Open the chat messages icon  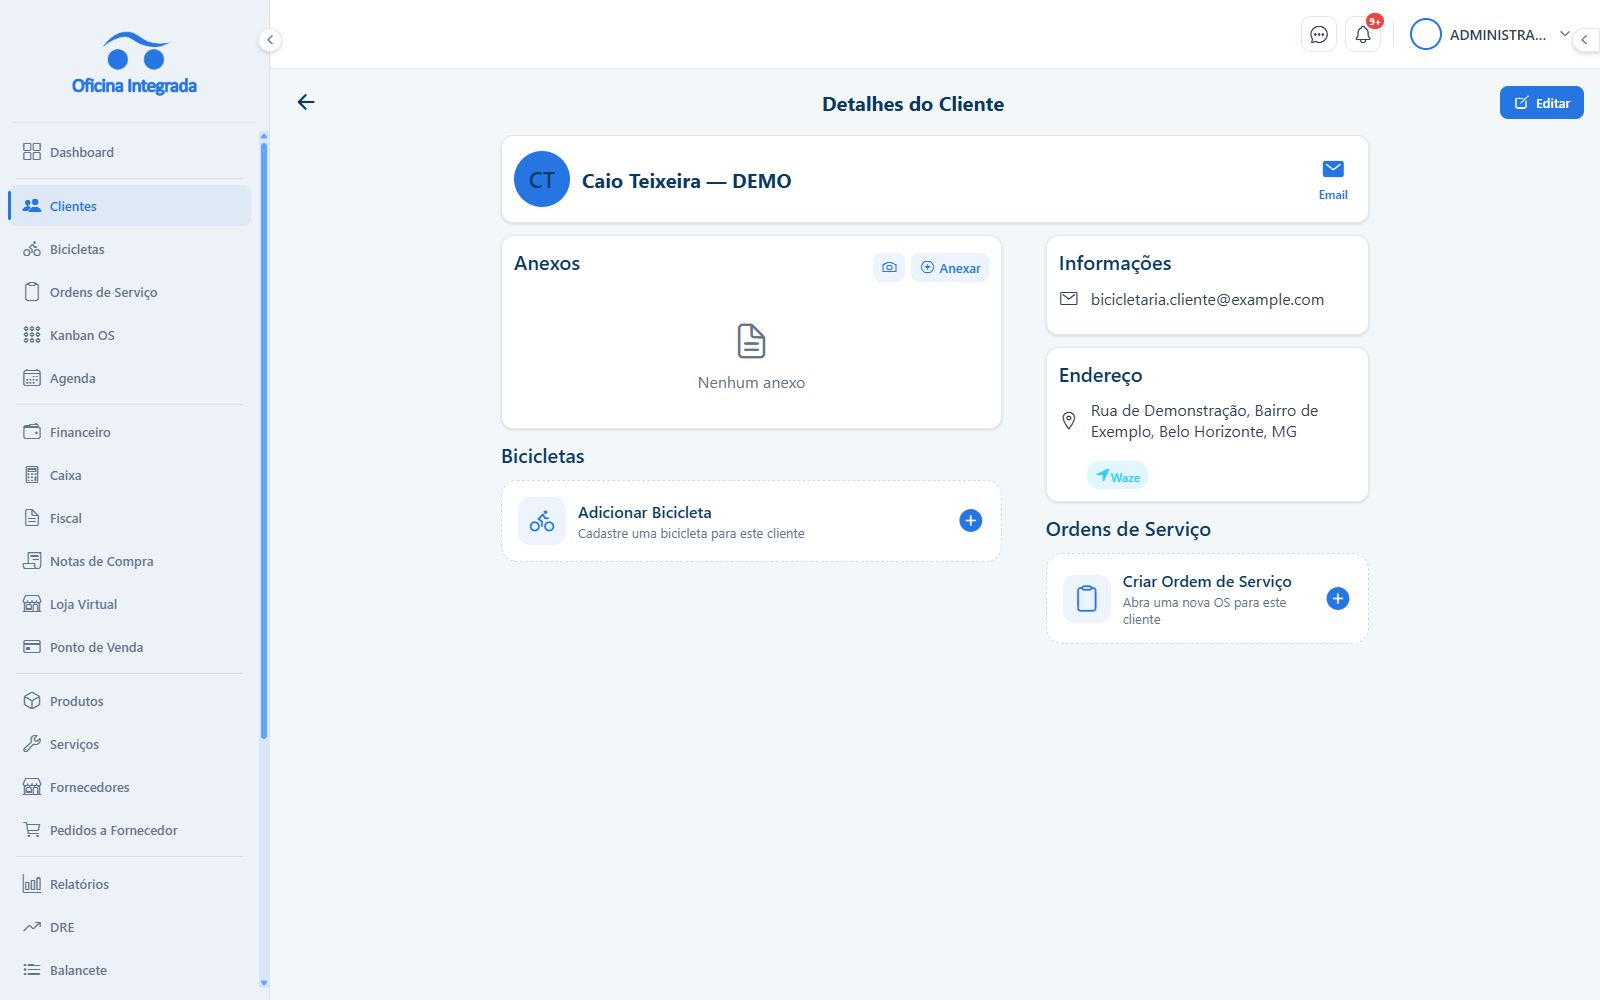click(1319, 35)
